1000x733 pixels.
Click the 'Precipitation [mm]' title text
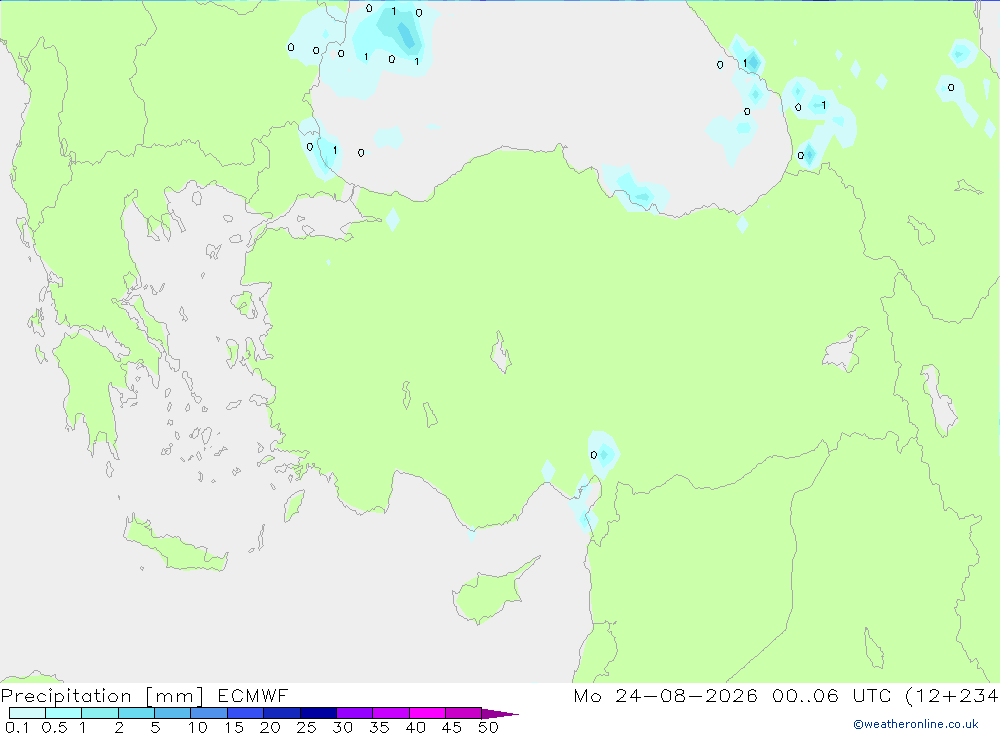[x=102, y=696]
